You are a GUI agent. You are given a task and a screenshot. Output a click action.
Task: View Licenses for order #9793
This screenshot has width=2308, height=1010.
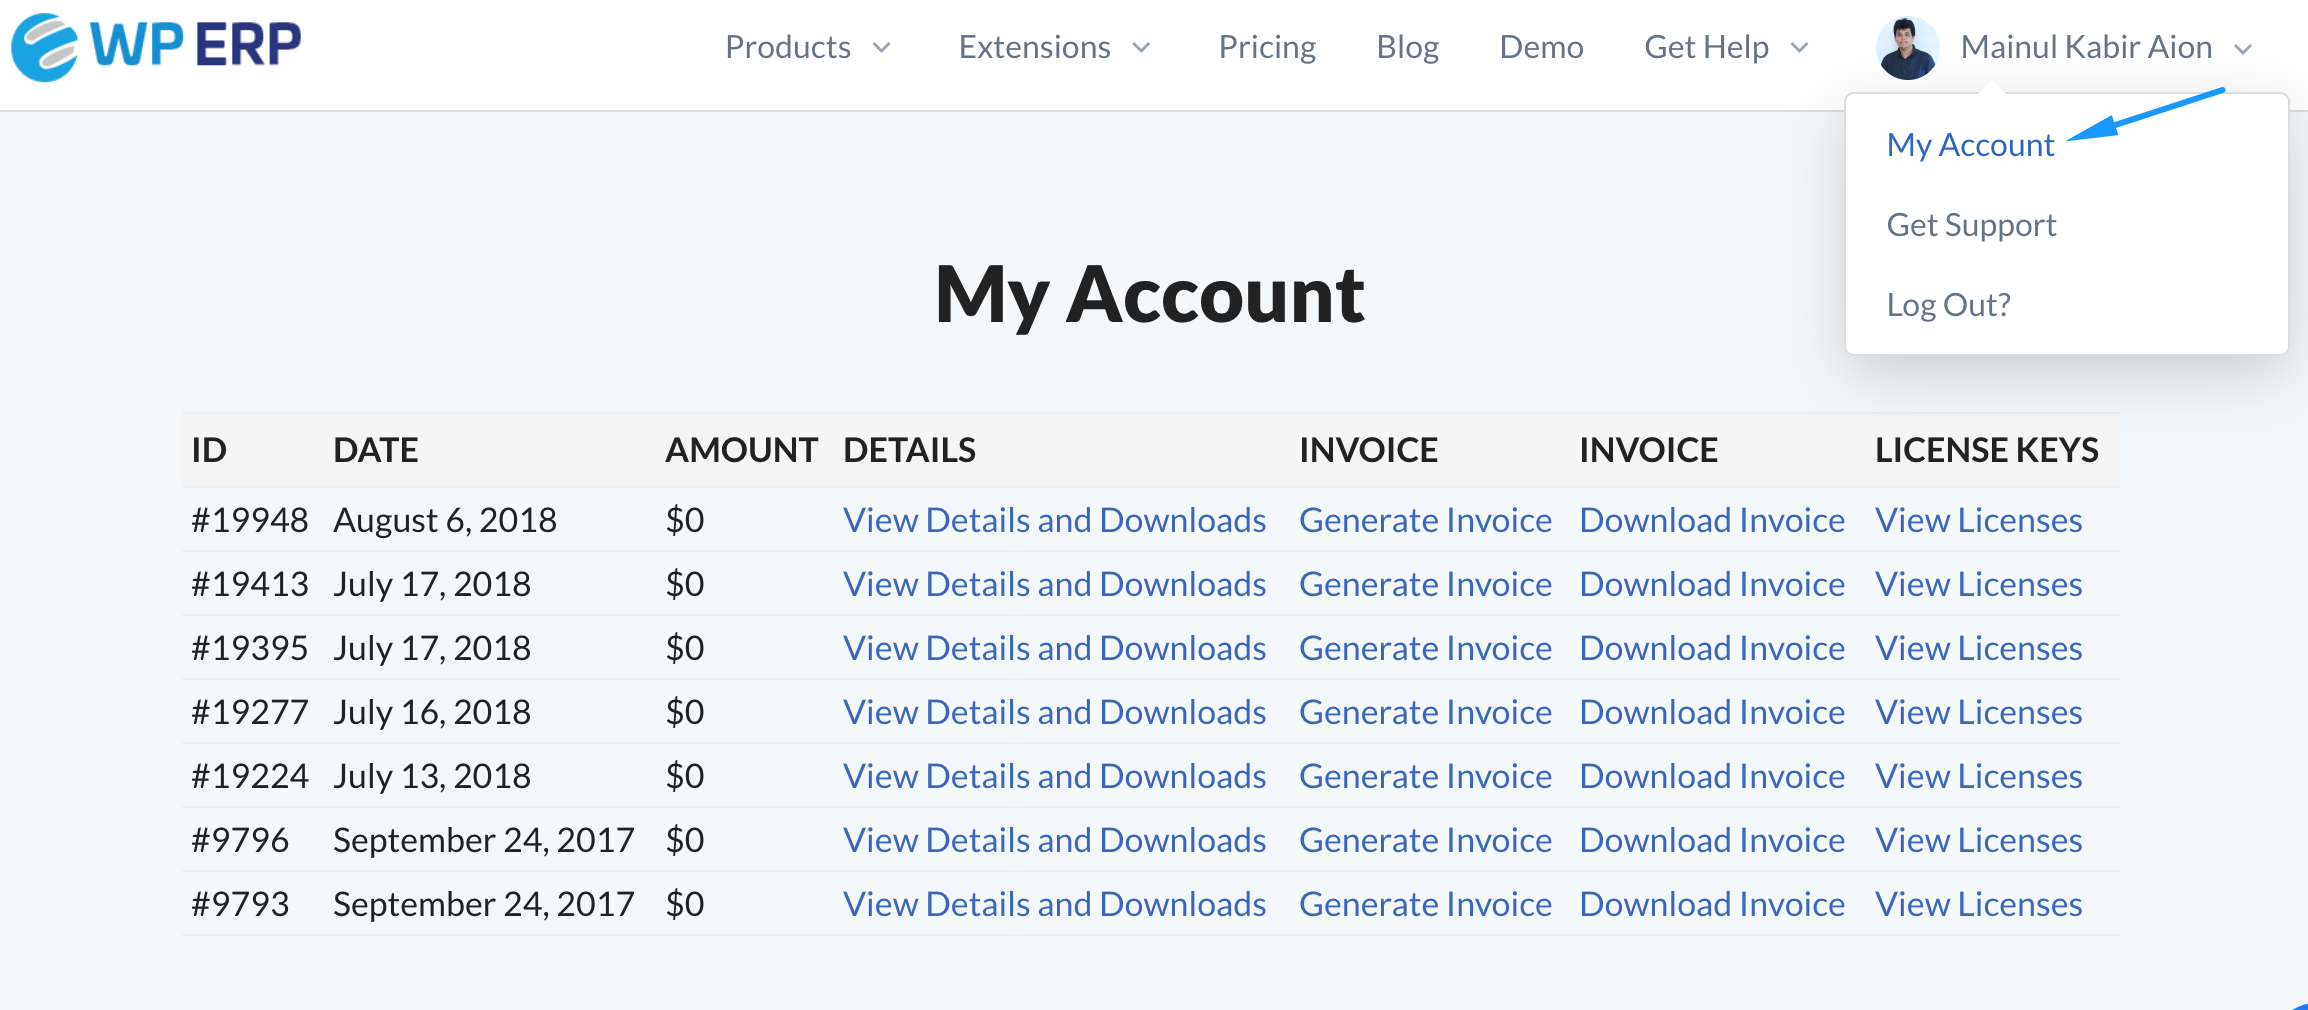[x=1978, y=904]
